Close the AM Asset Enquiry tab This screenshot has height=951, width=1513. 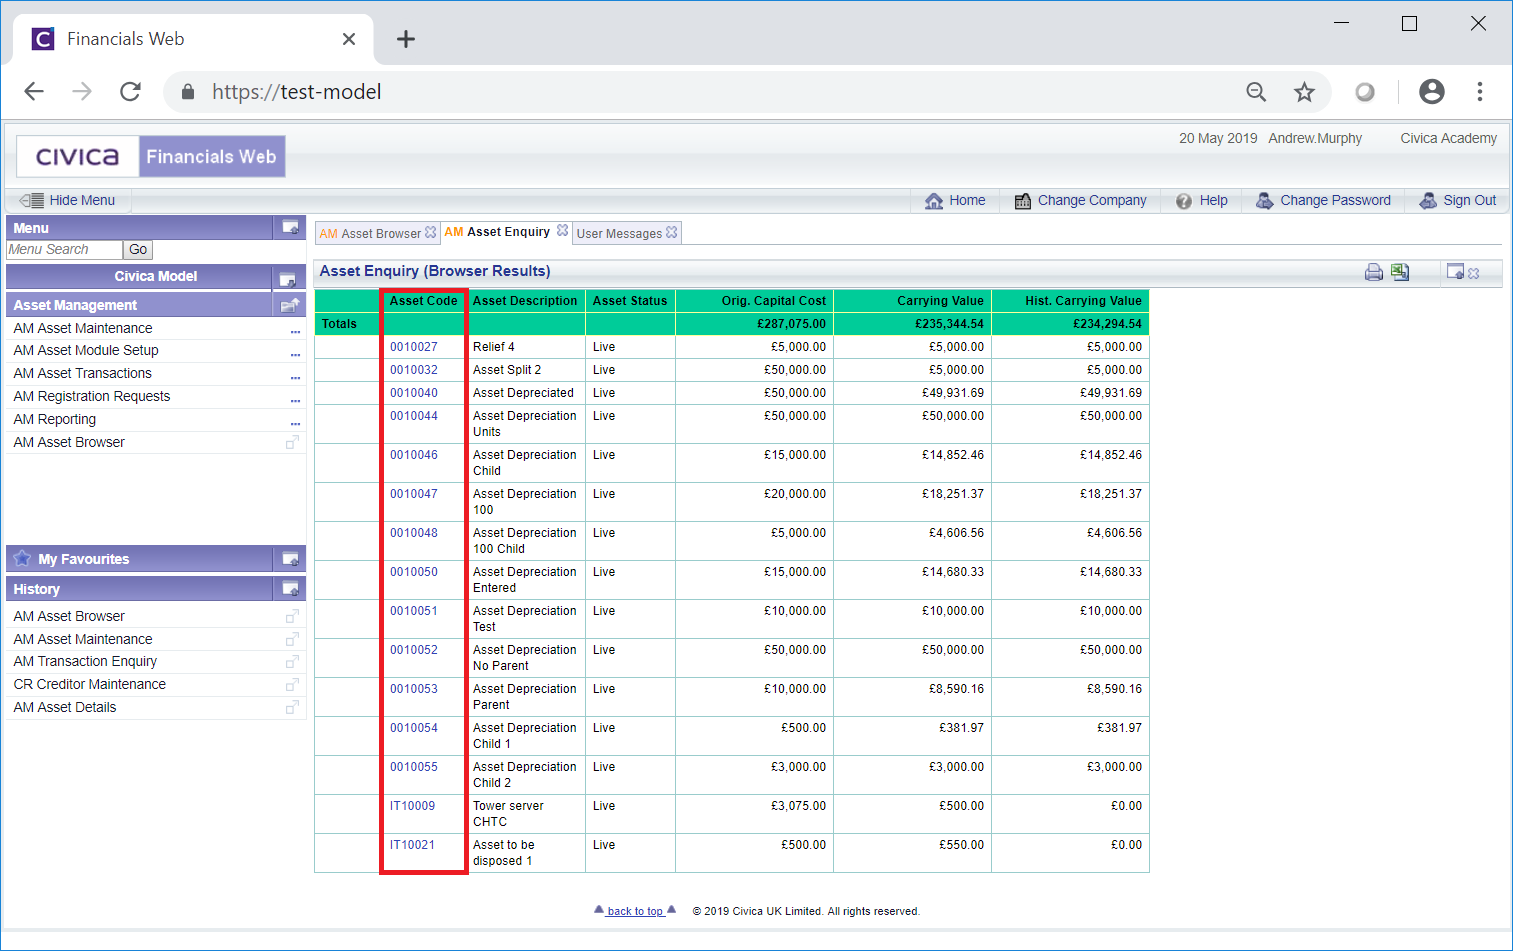[x=563, y=230]
